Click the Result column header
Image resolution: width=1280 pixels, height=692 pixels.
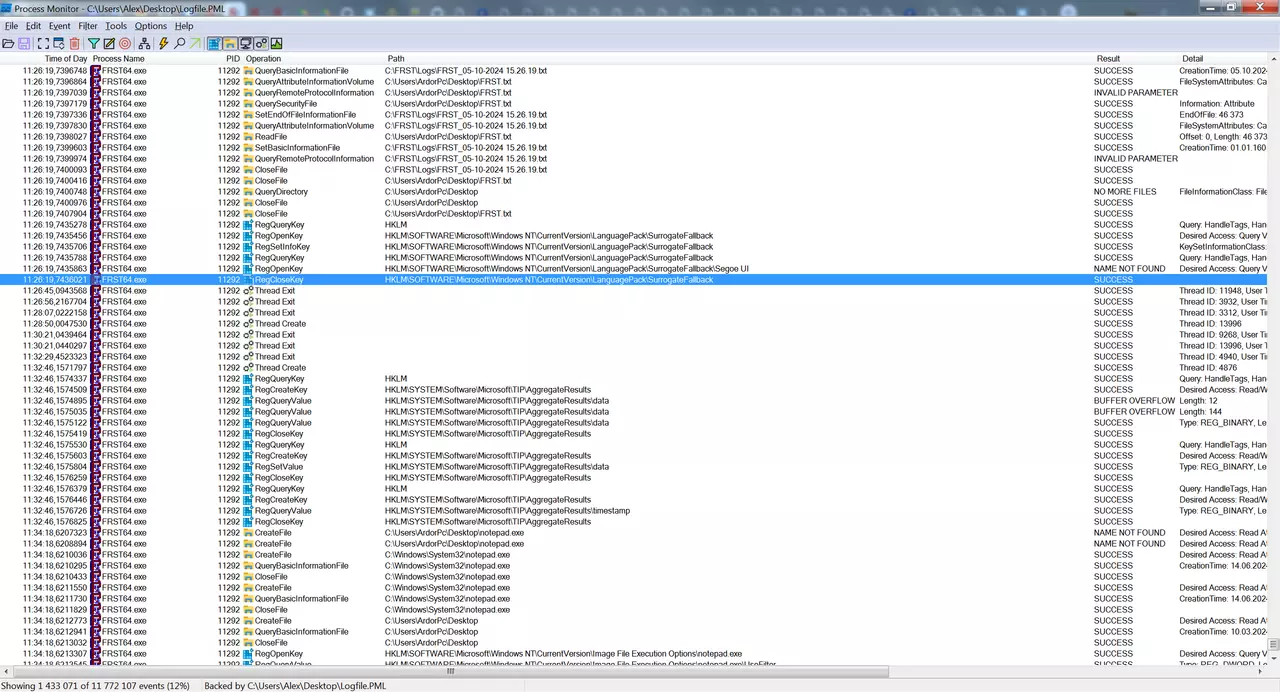coord(1108,59)
